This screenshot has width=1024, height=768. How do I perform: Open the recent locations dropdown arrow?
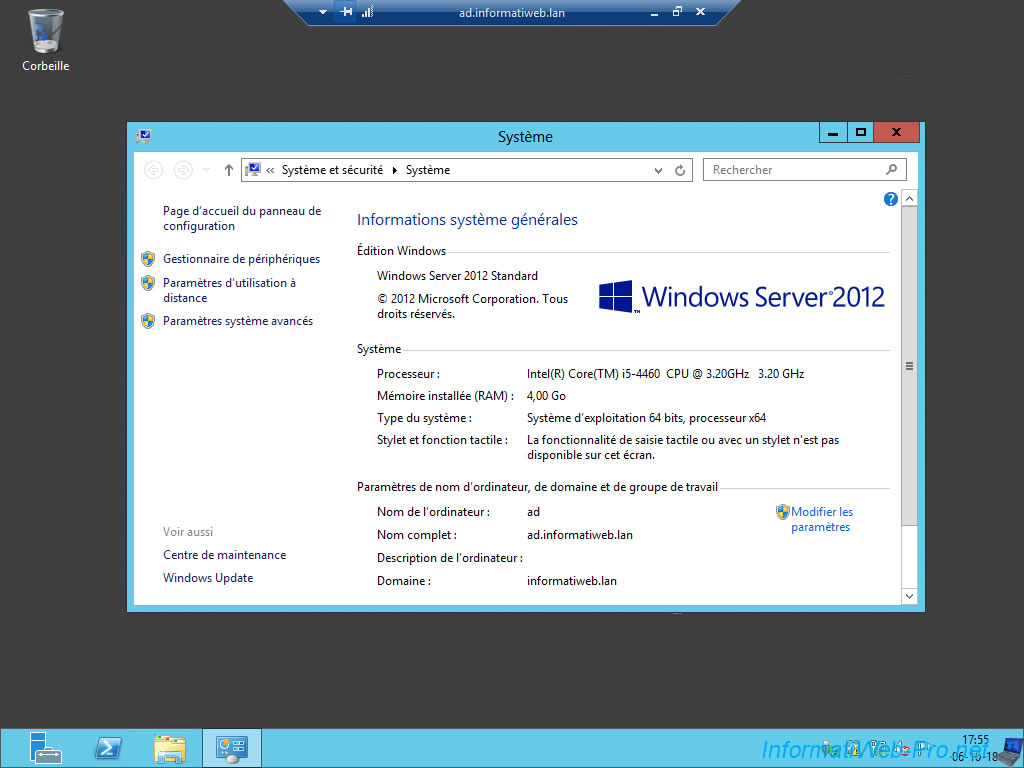click(x=206, y=170)
